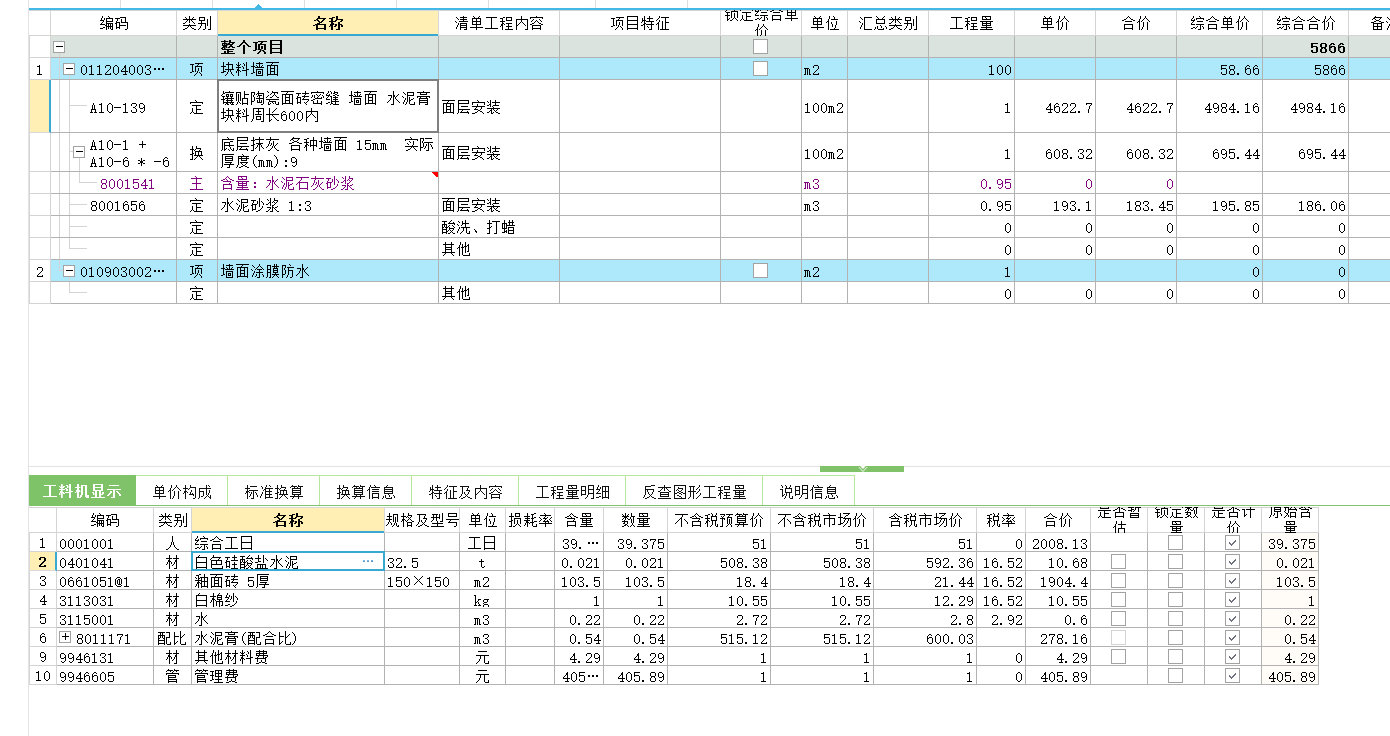The width and height of the screenshot is (1390, 736).
Task: Check 是否暂估 for 白棉纱 row
Action: click(x=1118, y=600)
